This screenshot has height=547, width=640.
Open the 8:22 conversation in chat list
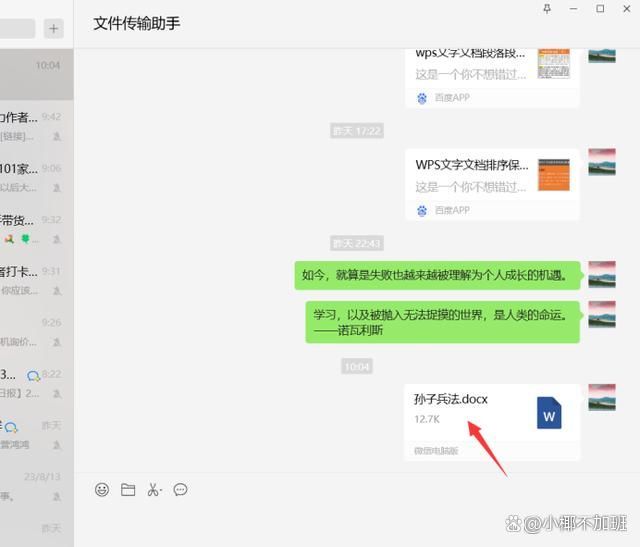37,383
